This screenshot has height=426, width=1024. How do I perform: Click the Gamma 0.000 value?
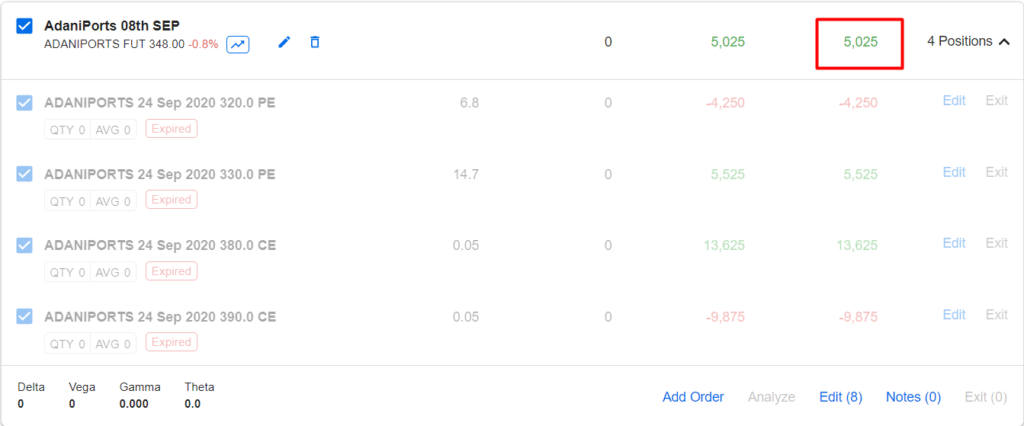tap(134, 404)
